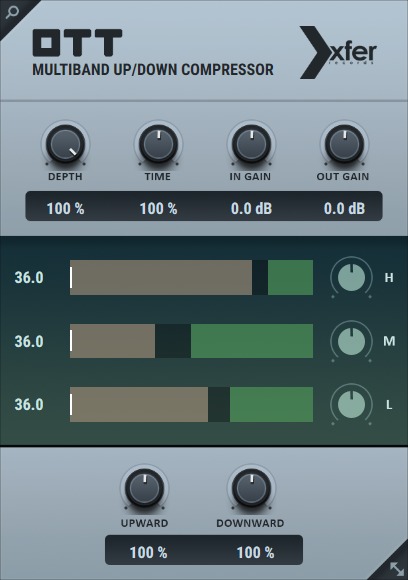Click the Xfer Records logo
Viewport: 408px width, 580px height.
pos(338,52)
